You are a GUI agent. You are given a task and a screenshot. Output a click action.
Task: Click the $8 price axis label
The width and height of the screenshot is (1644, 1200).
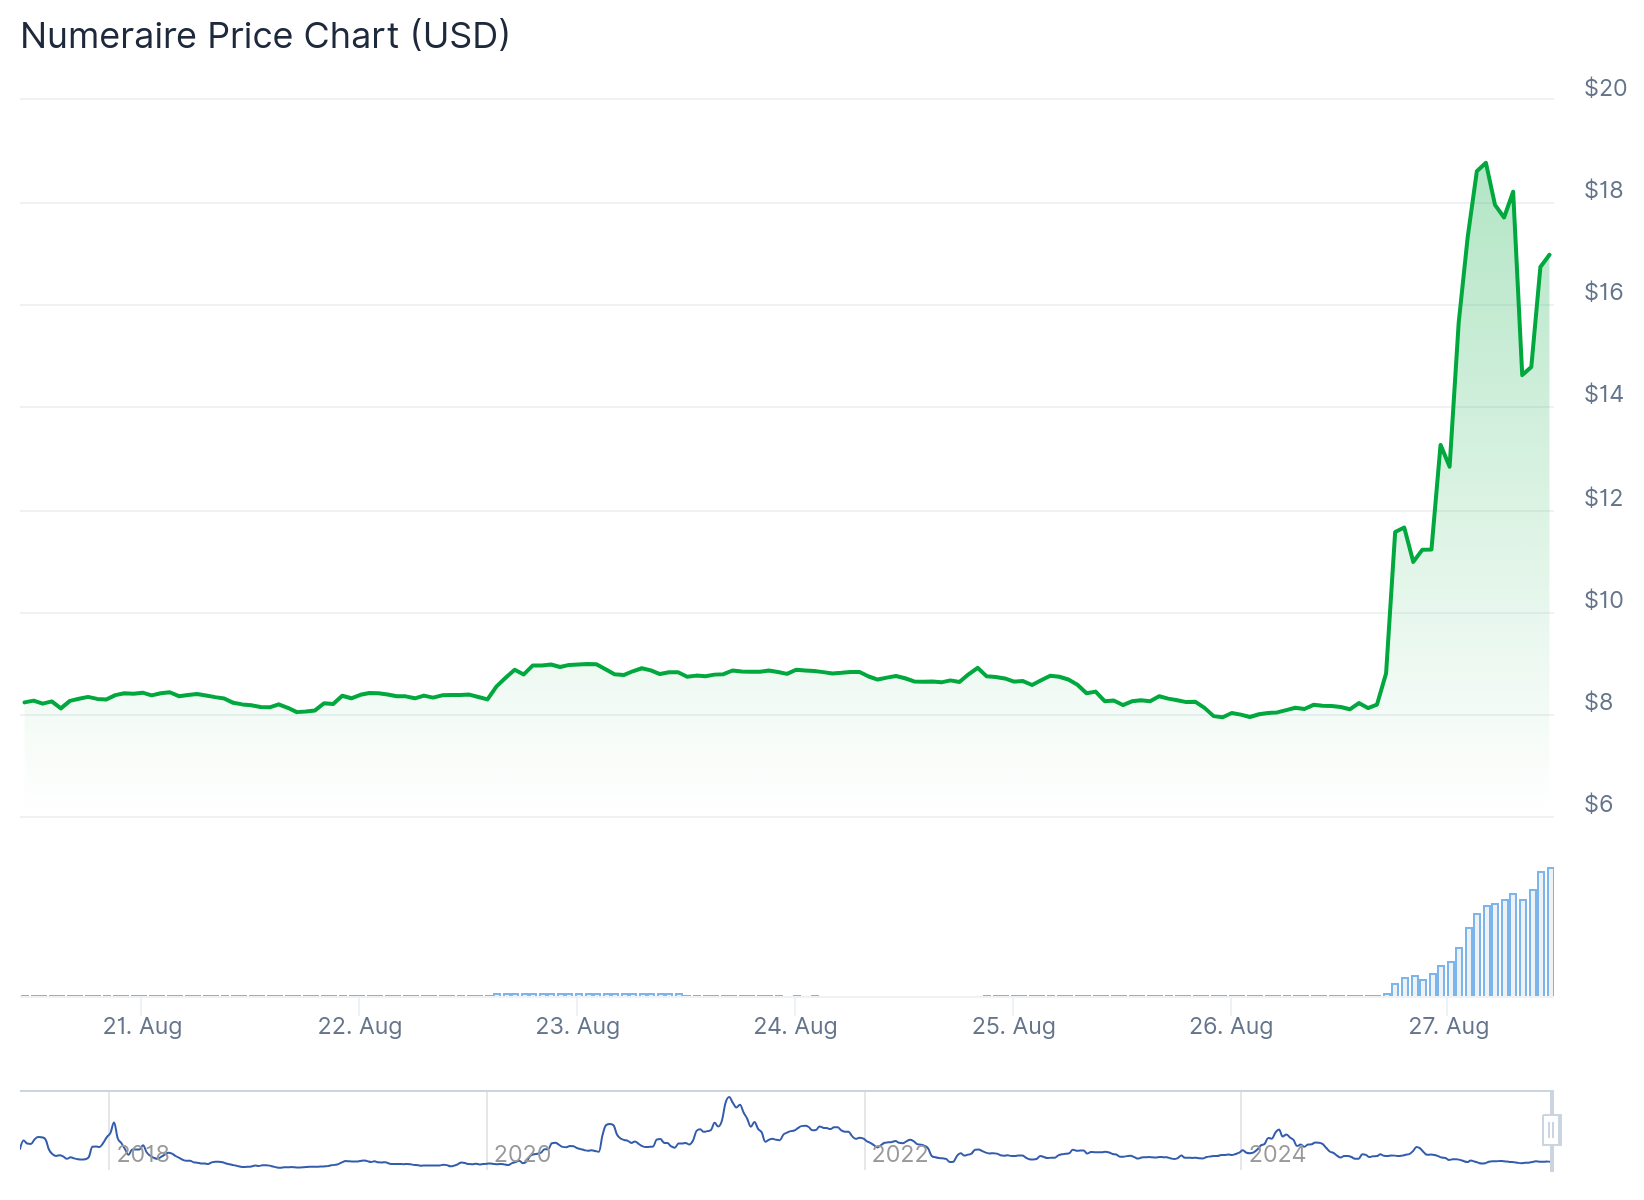point(1599,702)
